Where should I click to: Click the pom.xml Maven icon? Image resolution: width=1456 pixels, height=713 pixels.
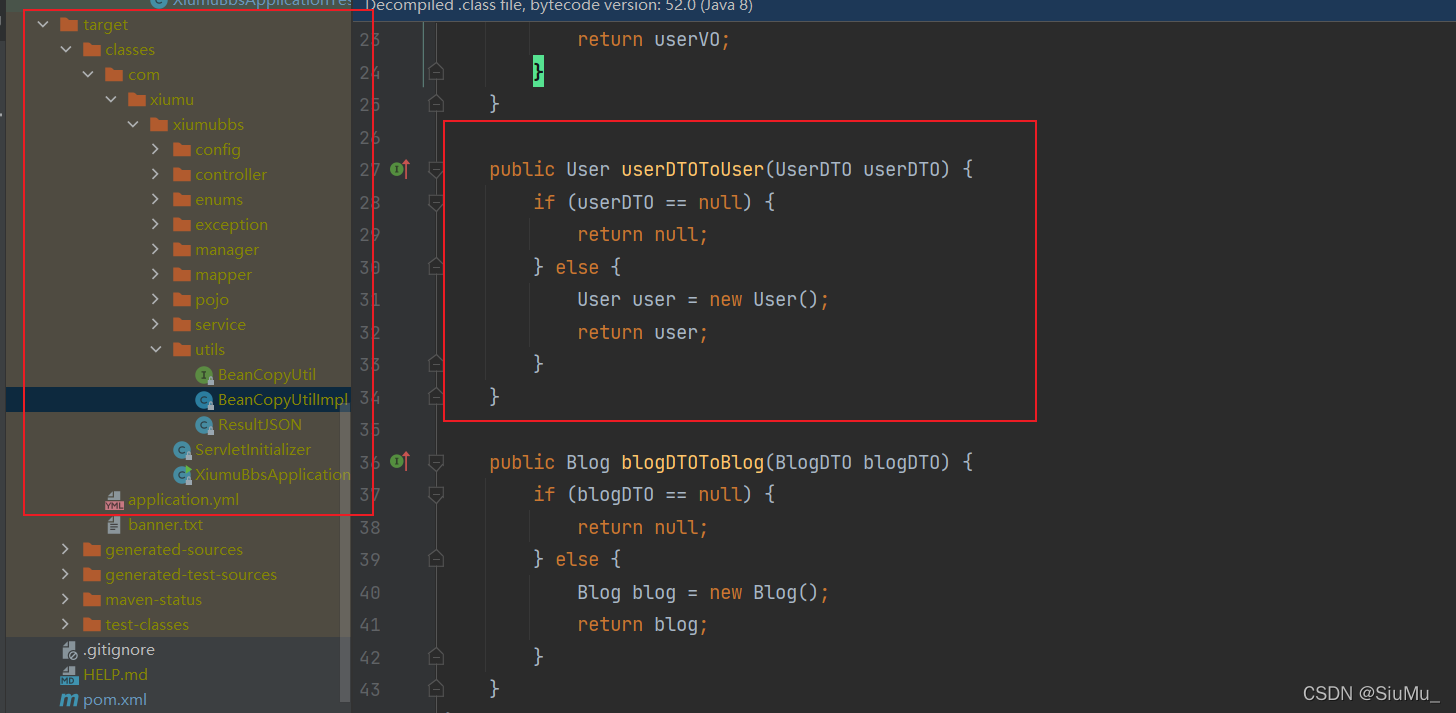point(69,700)
